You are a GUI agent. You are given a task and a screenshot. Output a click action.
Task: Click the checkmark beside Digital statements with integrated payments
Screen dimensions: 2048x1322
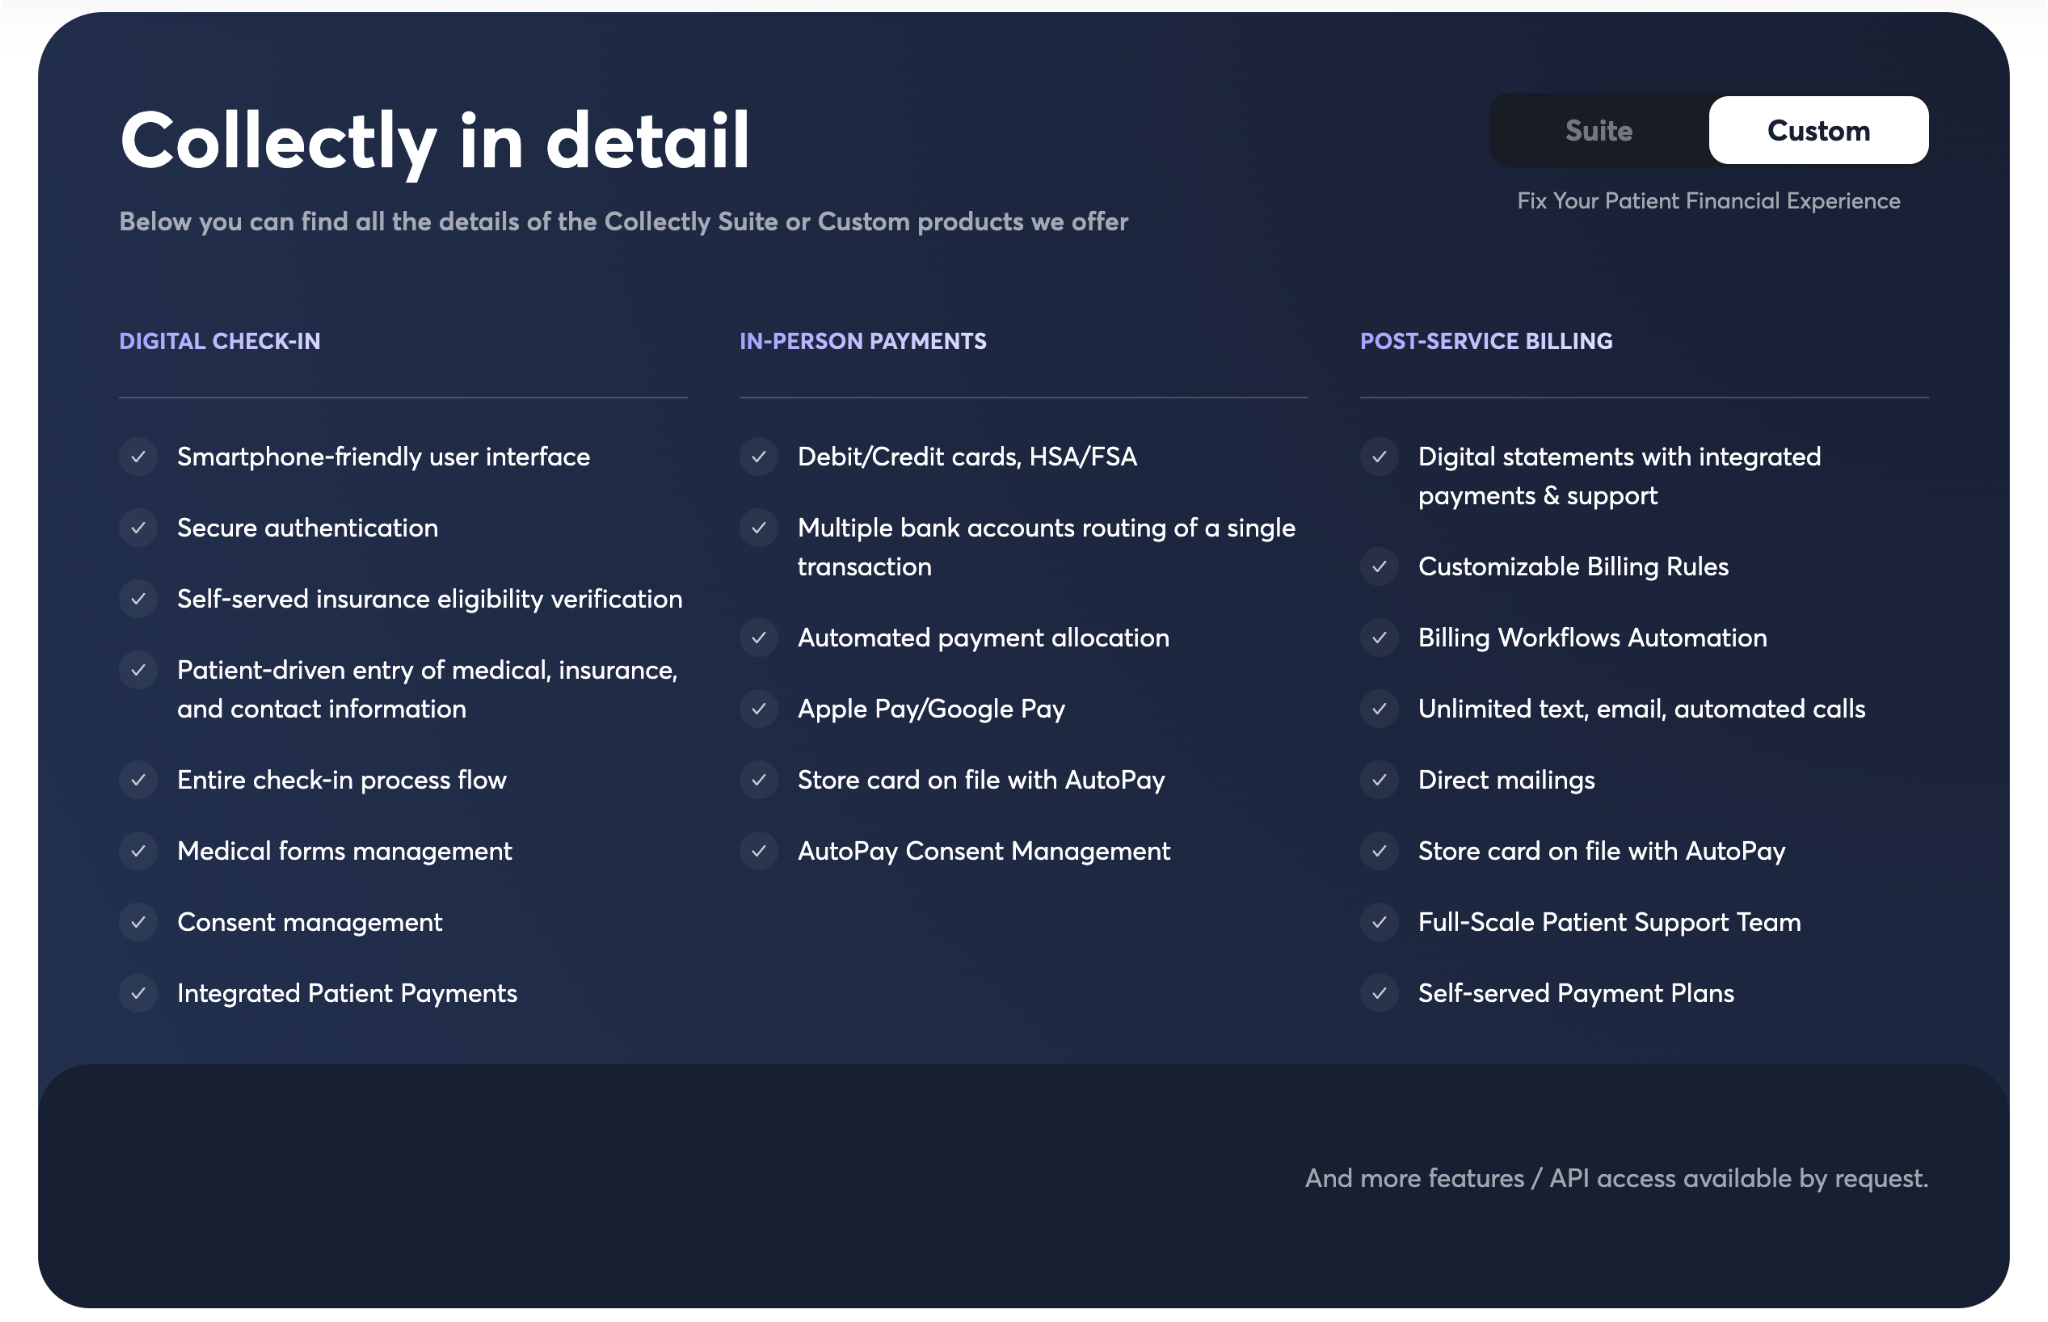[x=1381, y=456]
